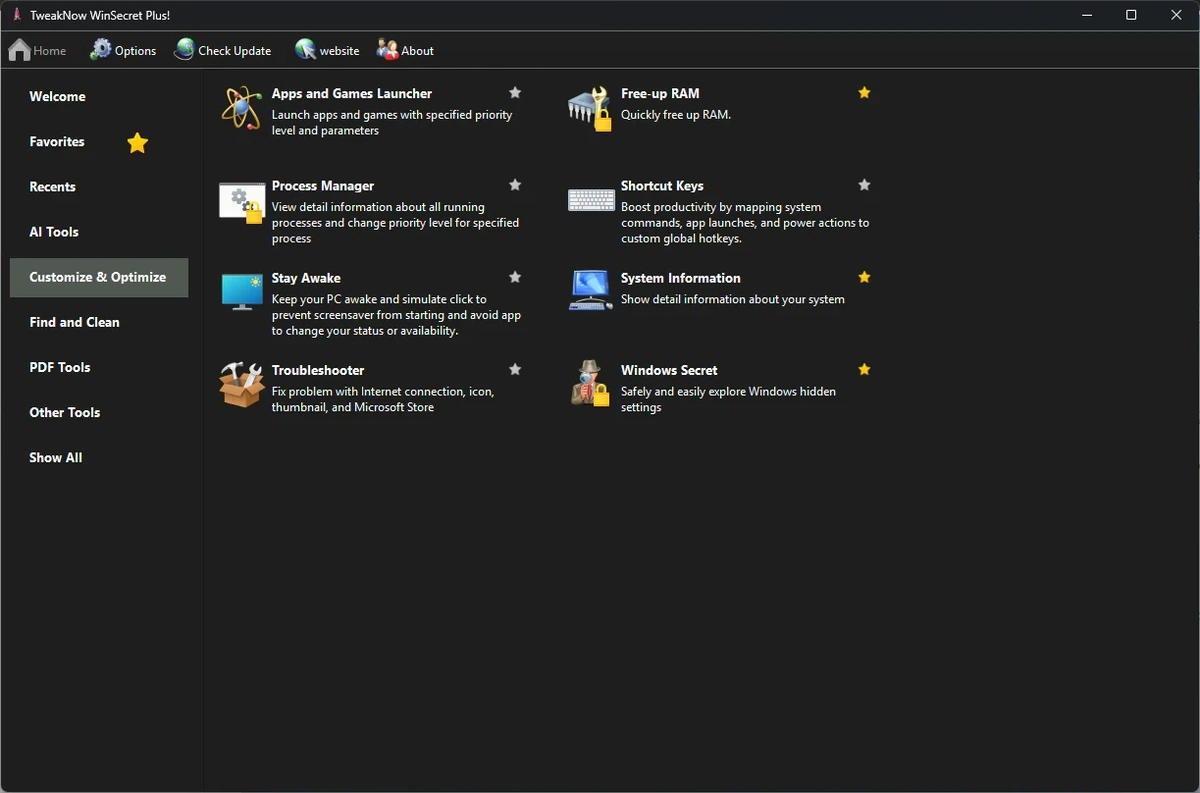Screen dimensions: 1200x793
Task: Maximize the TweakNow WinSecret Plus window
Action: click(1131, 15)
